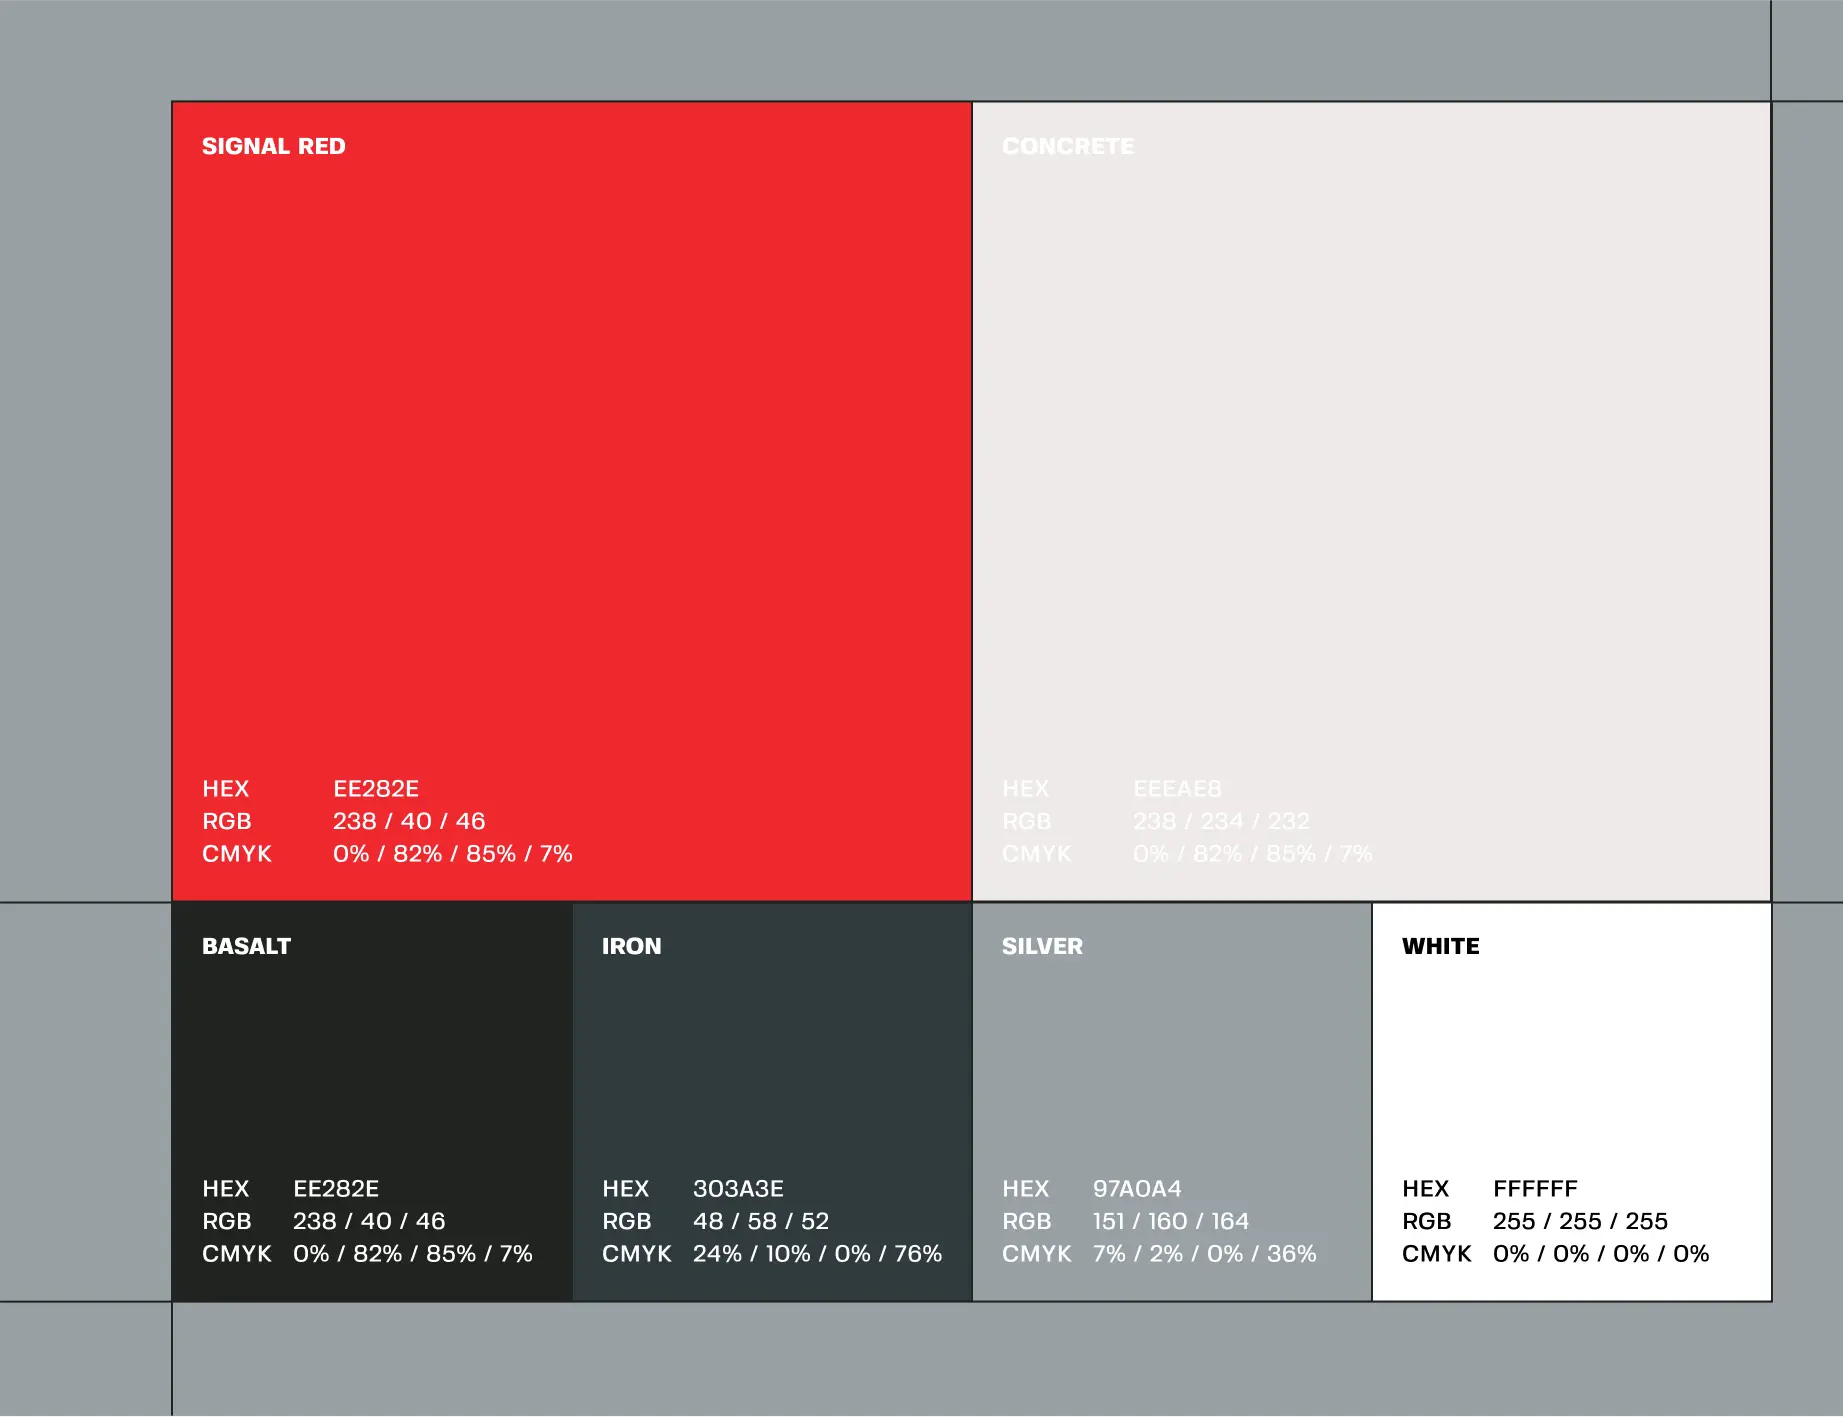Click the hex value 97A0A4
The height and width of the screenshot is (1417, 1843).
tap(1137, 1188)
